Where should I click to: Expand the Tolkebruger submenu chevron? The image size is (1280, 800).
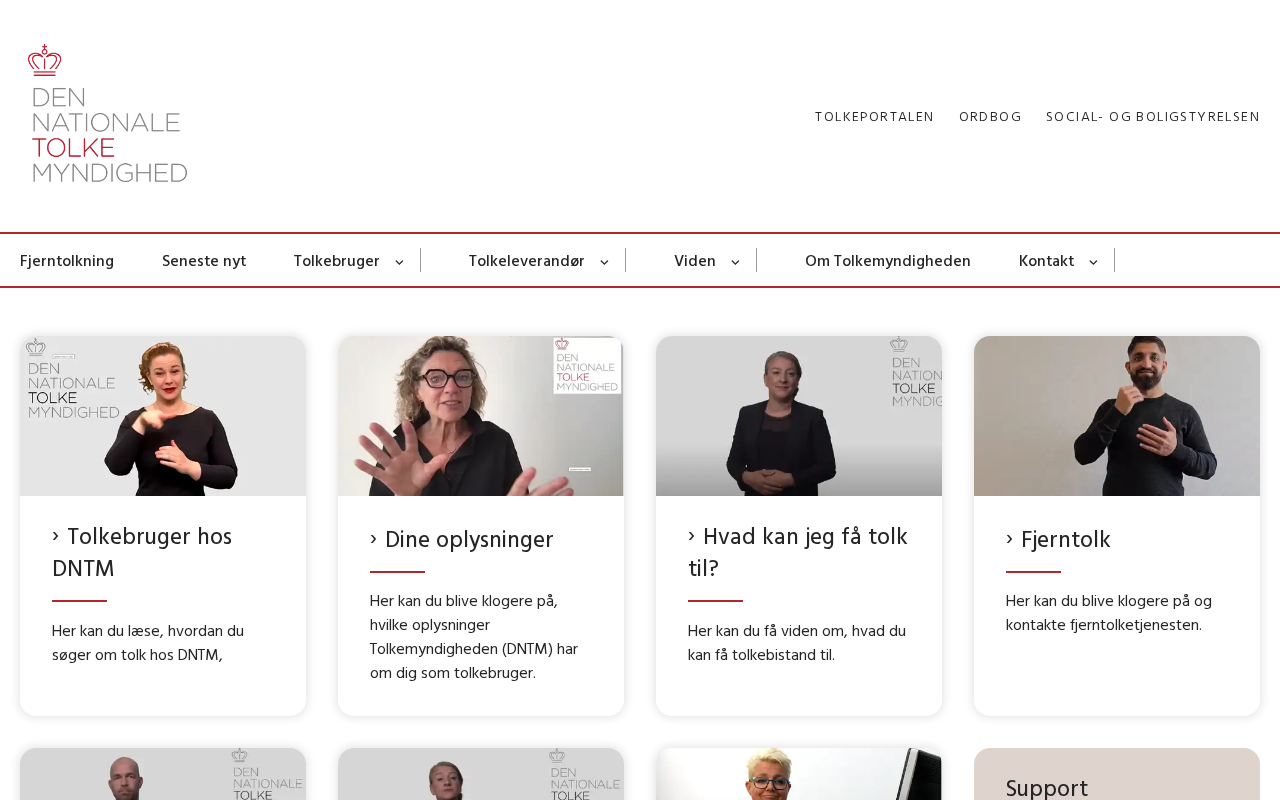click(399, 262)
